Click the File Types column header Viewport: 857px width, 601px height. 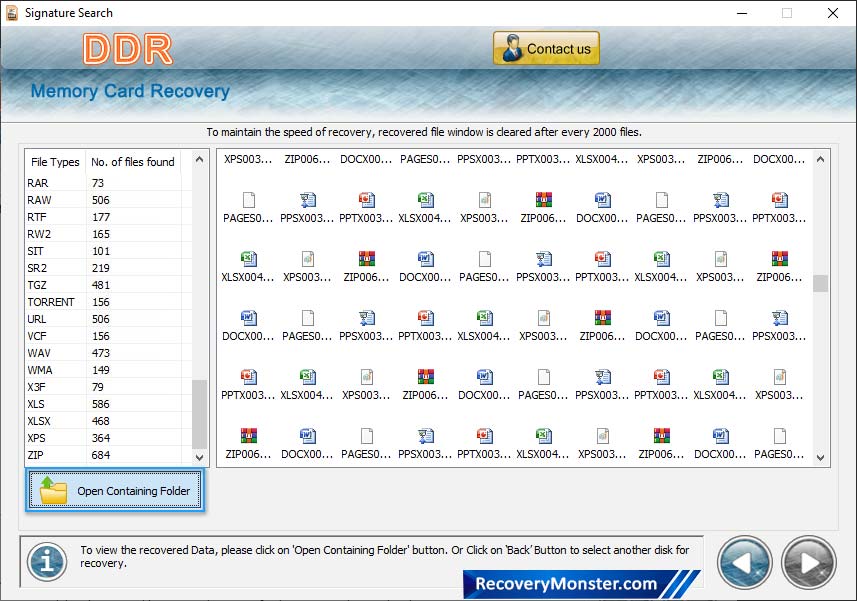pos(55,162)
